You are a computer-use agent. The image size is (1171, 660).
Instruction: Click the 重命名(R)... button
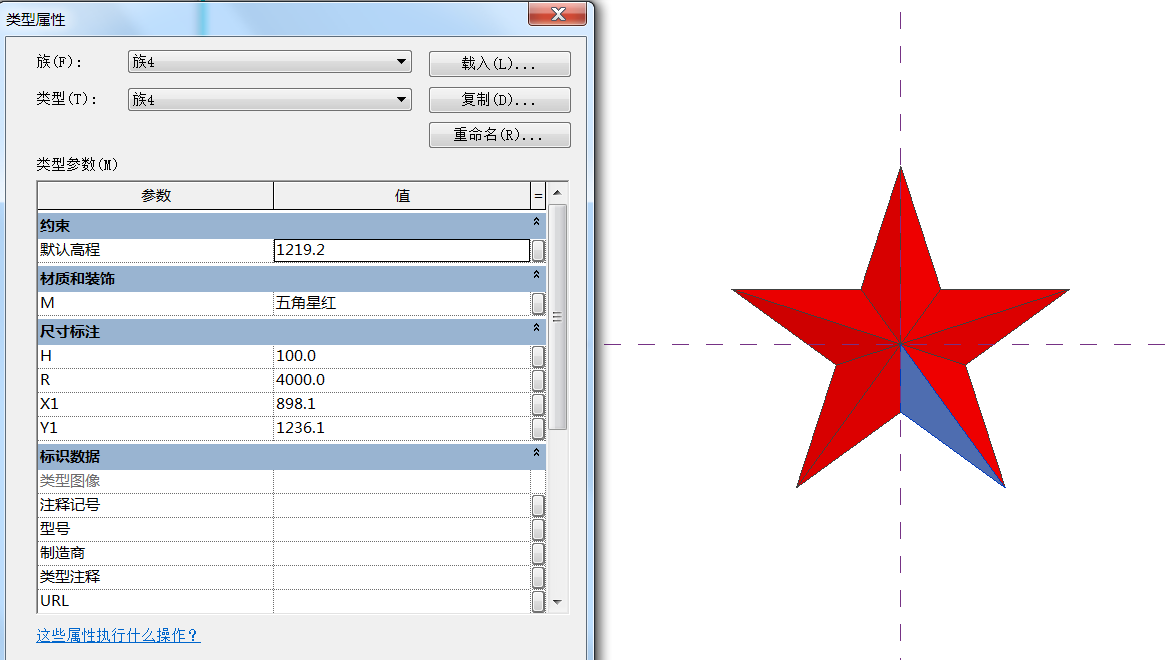tap(500, 135)
